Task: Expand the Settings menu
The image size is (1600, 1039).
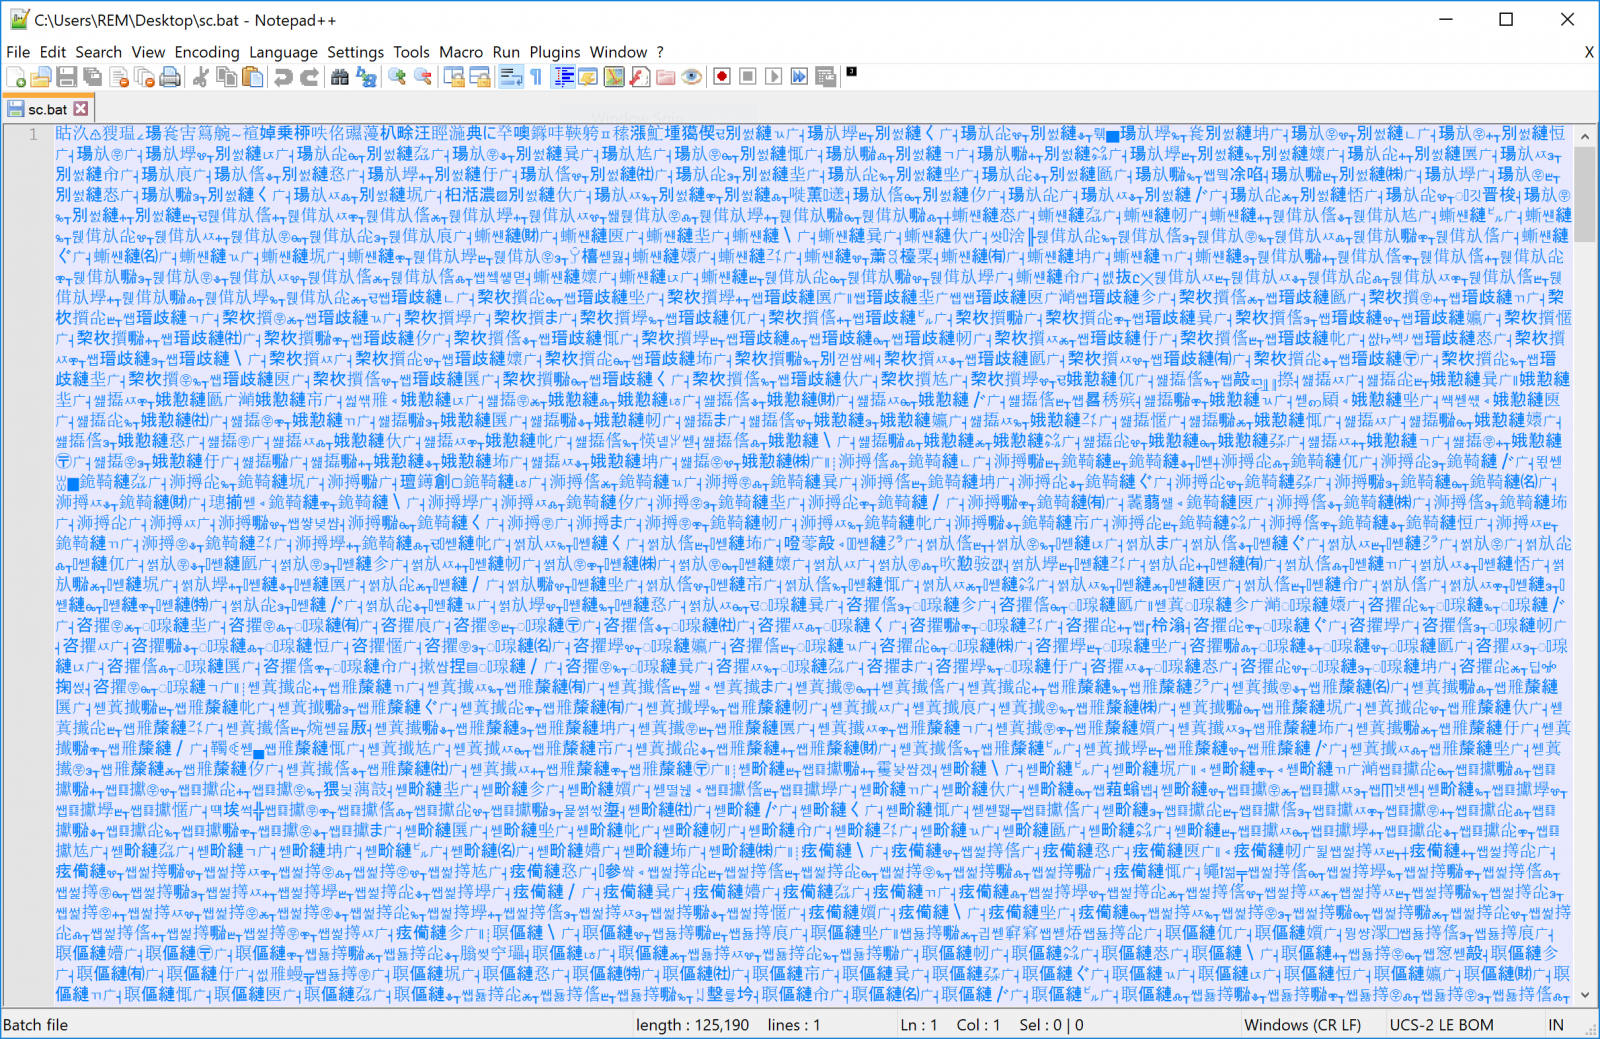Action: tap(355, 52)
